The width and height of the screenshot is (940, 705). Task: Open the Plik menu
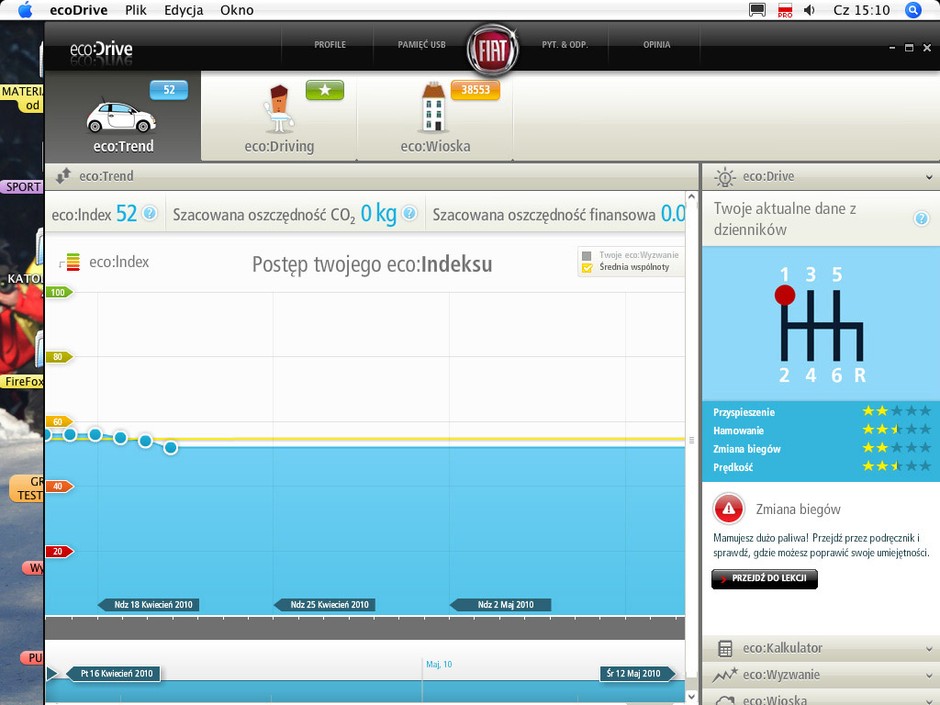point(135,10)
